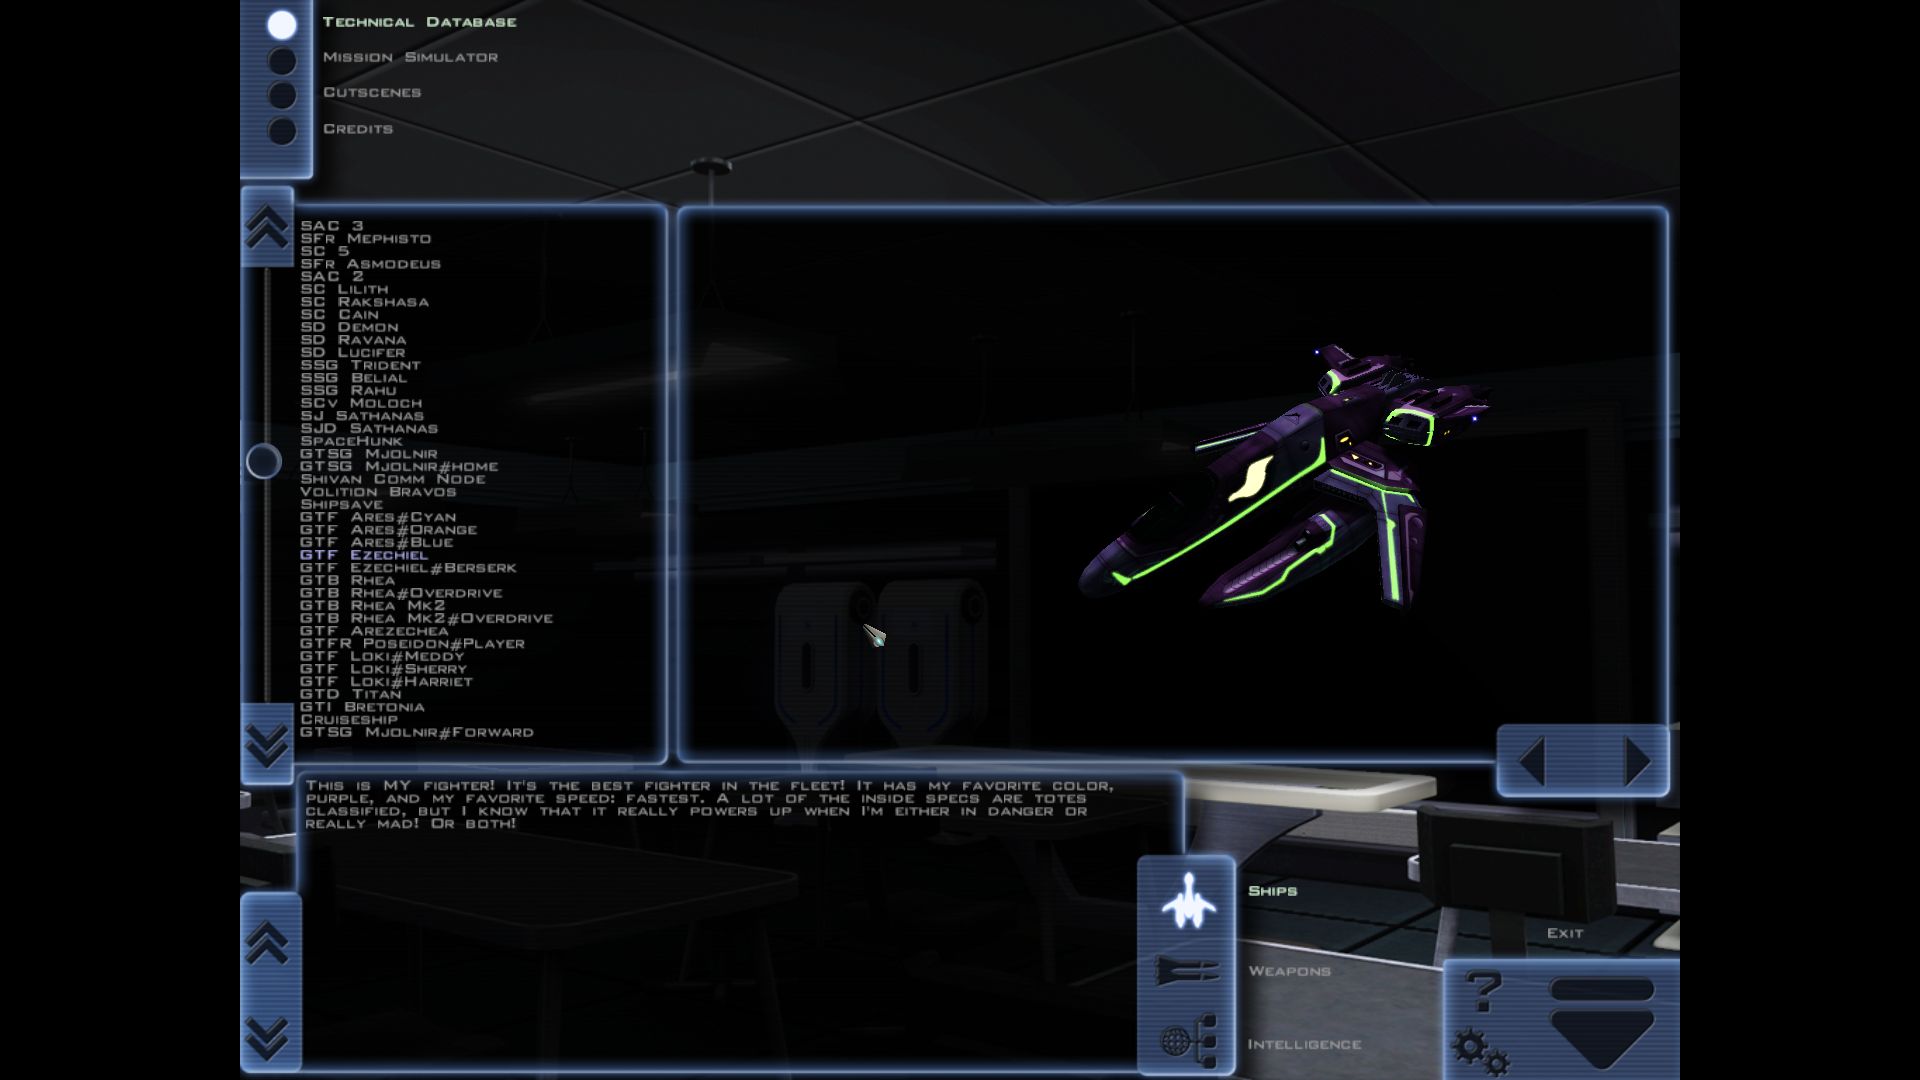Open options with gears icon

(x=1481, y=1054)
